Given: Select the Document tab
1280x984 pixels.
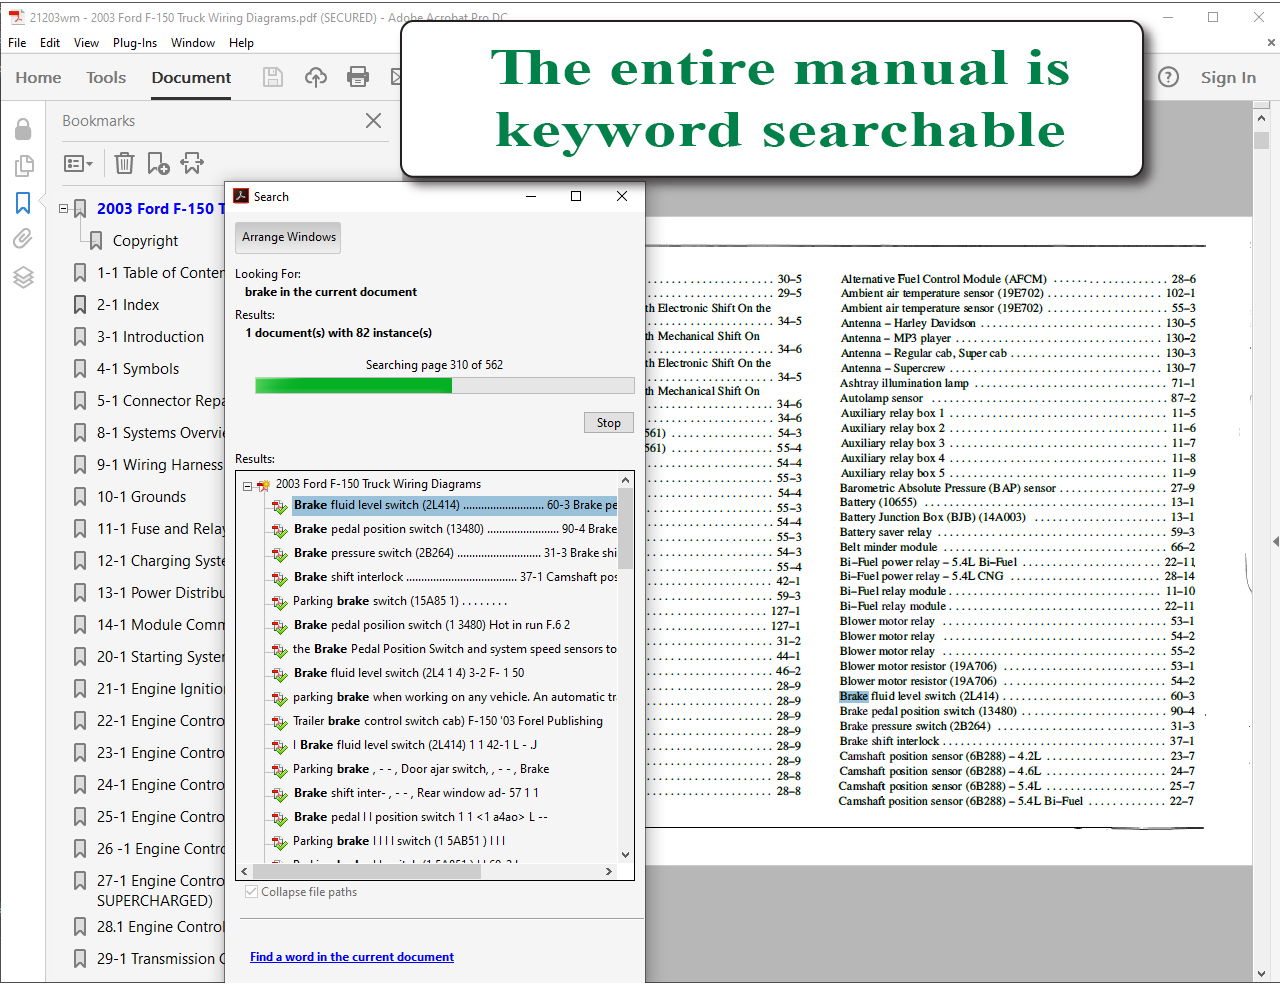Looking at the screenshot, I should point(191,77).
